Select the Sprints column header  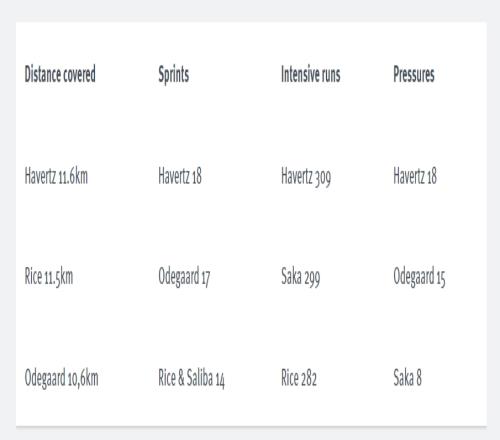(x=174, y=74)
